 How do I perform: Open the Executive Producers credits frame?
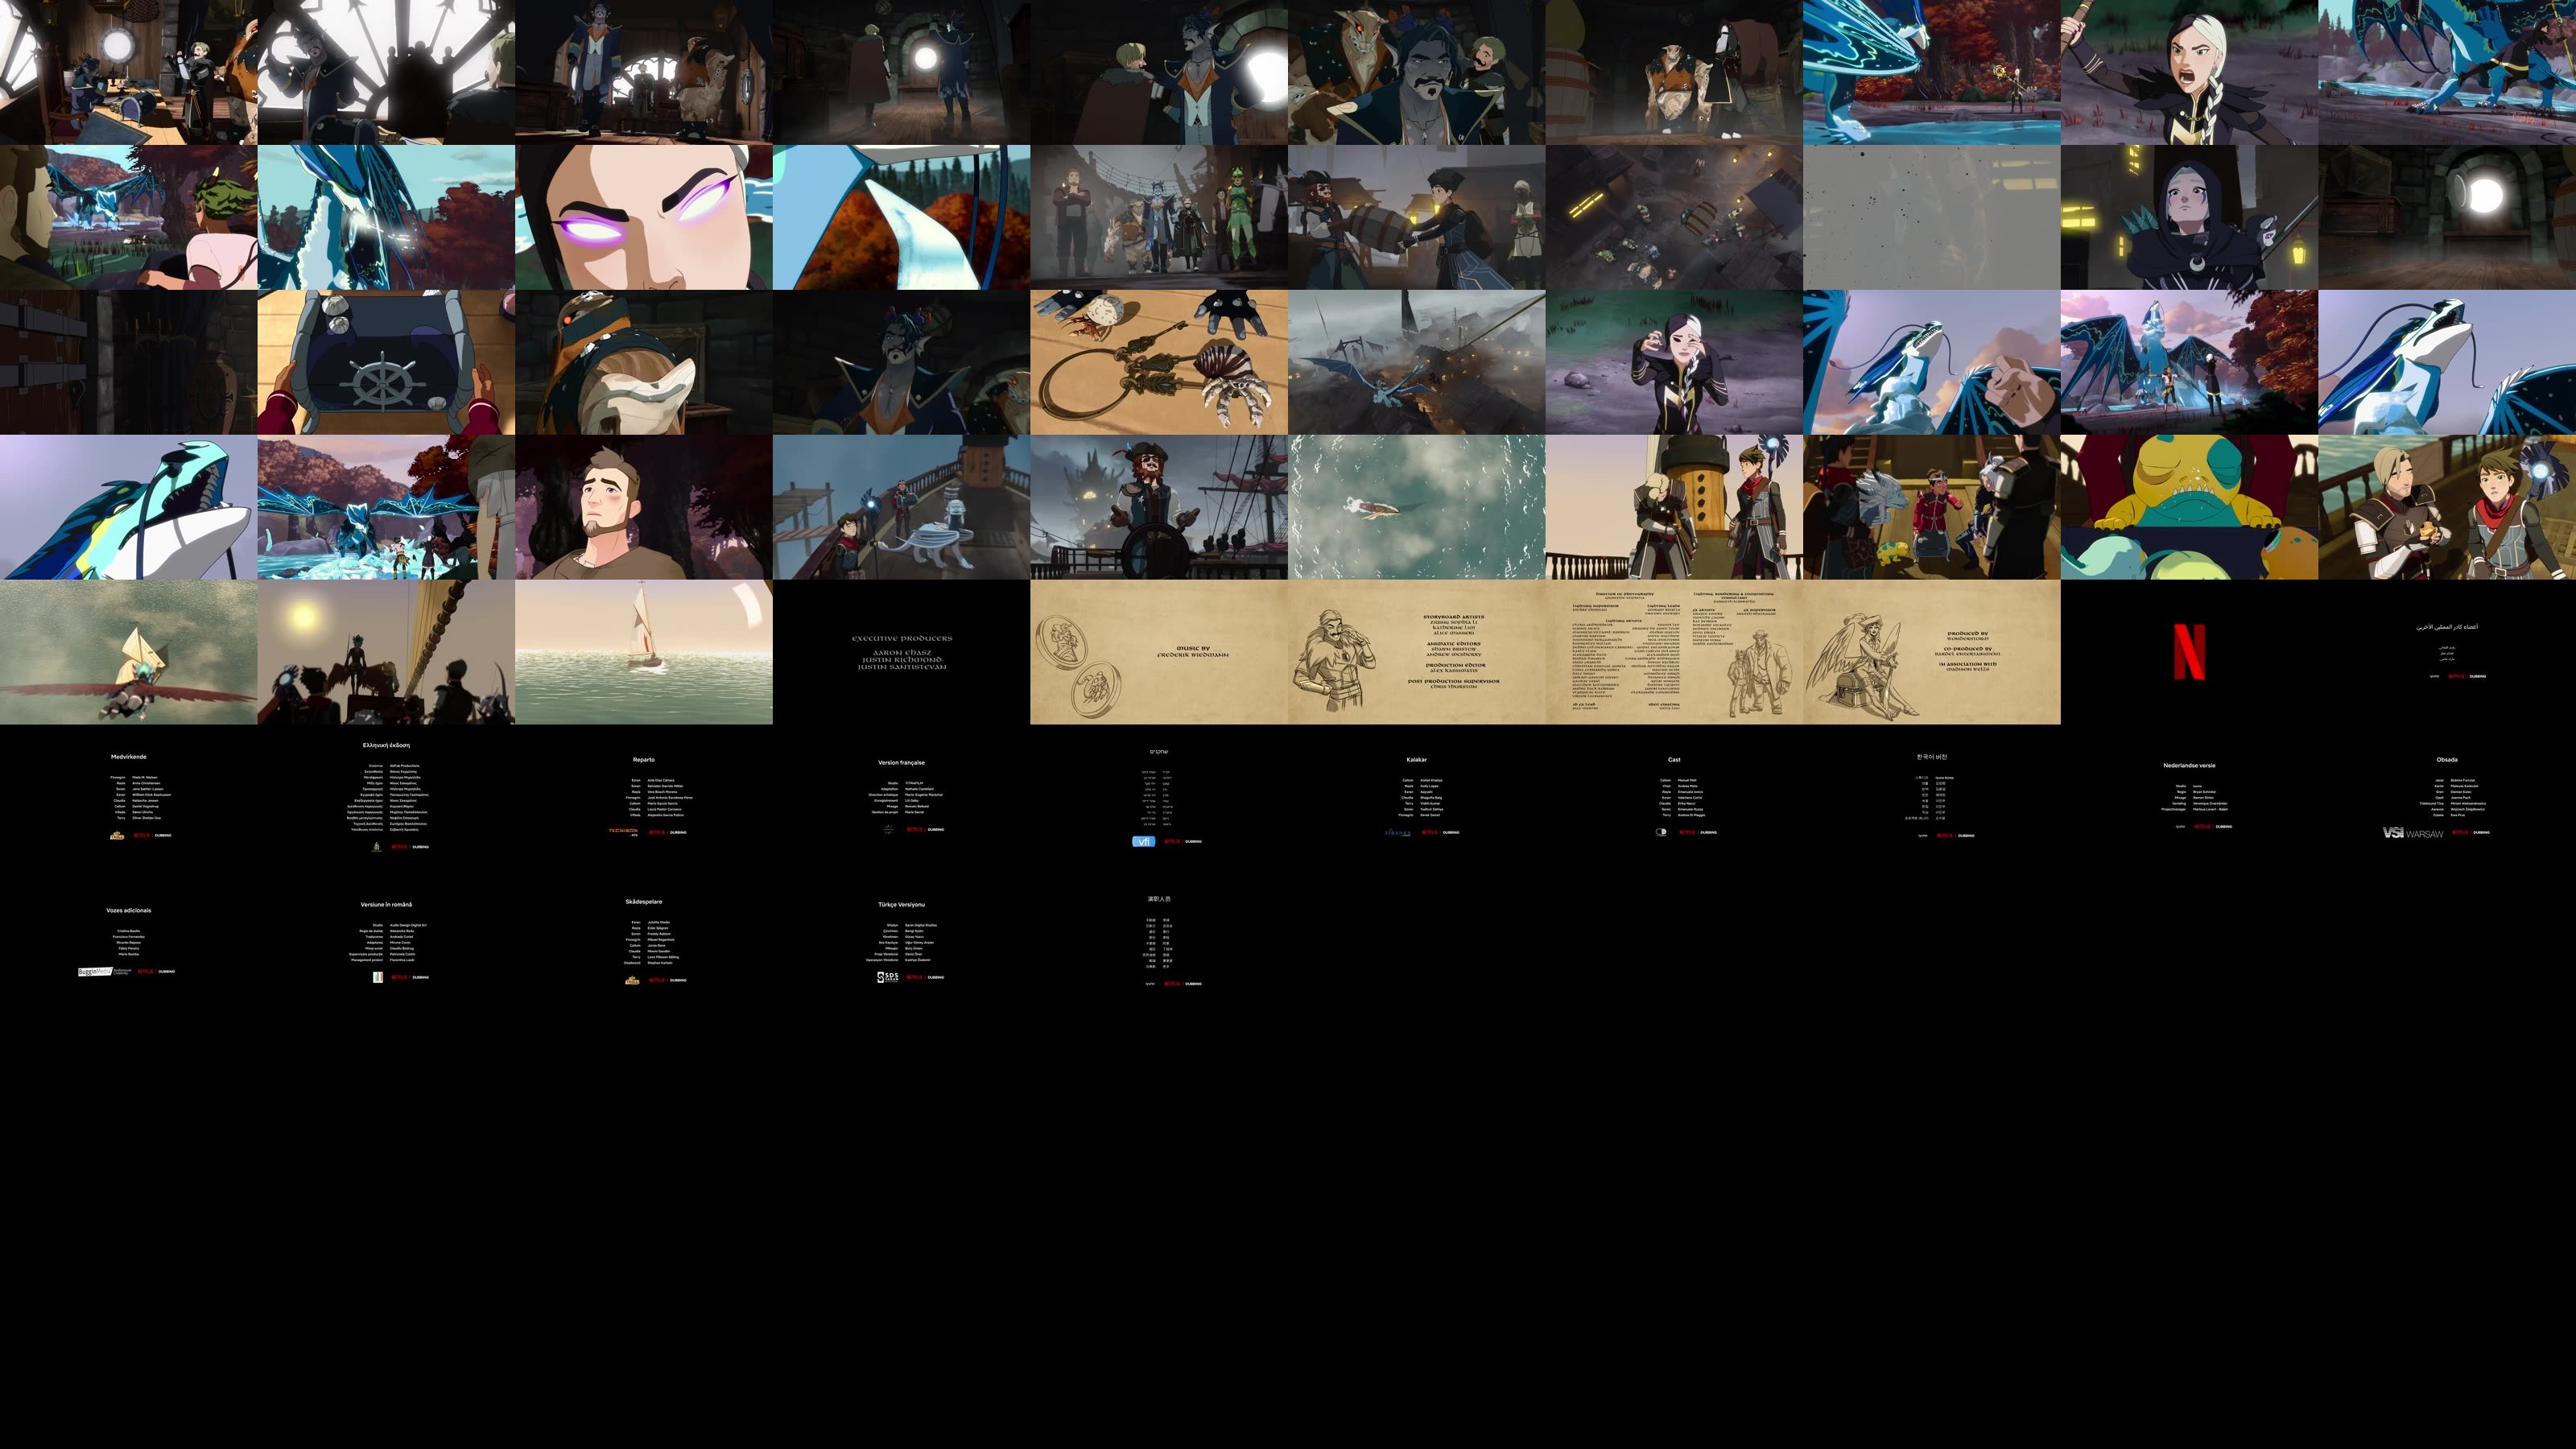tap(901, 652)
